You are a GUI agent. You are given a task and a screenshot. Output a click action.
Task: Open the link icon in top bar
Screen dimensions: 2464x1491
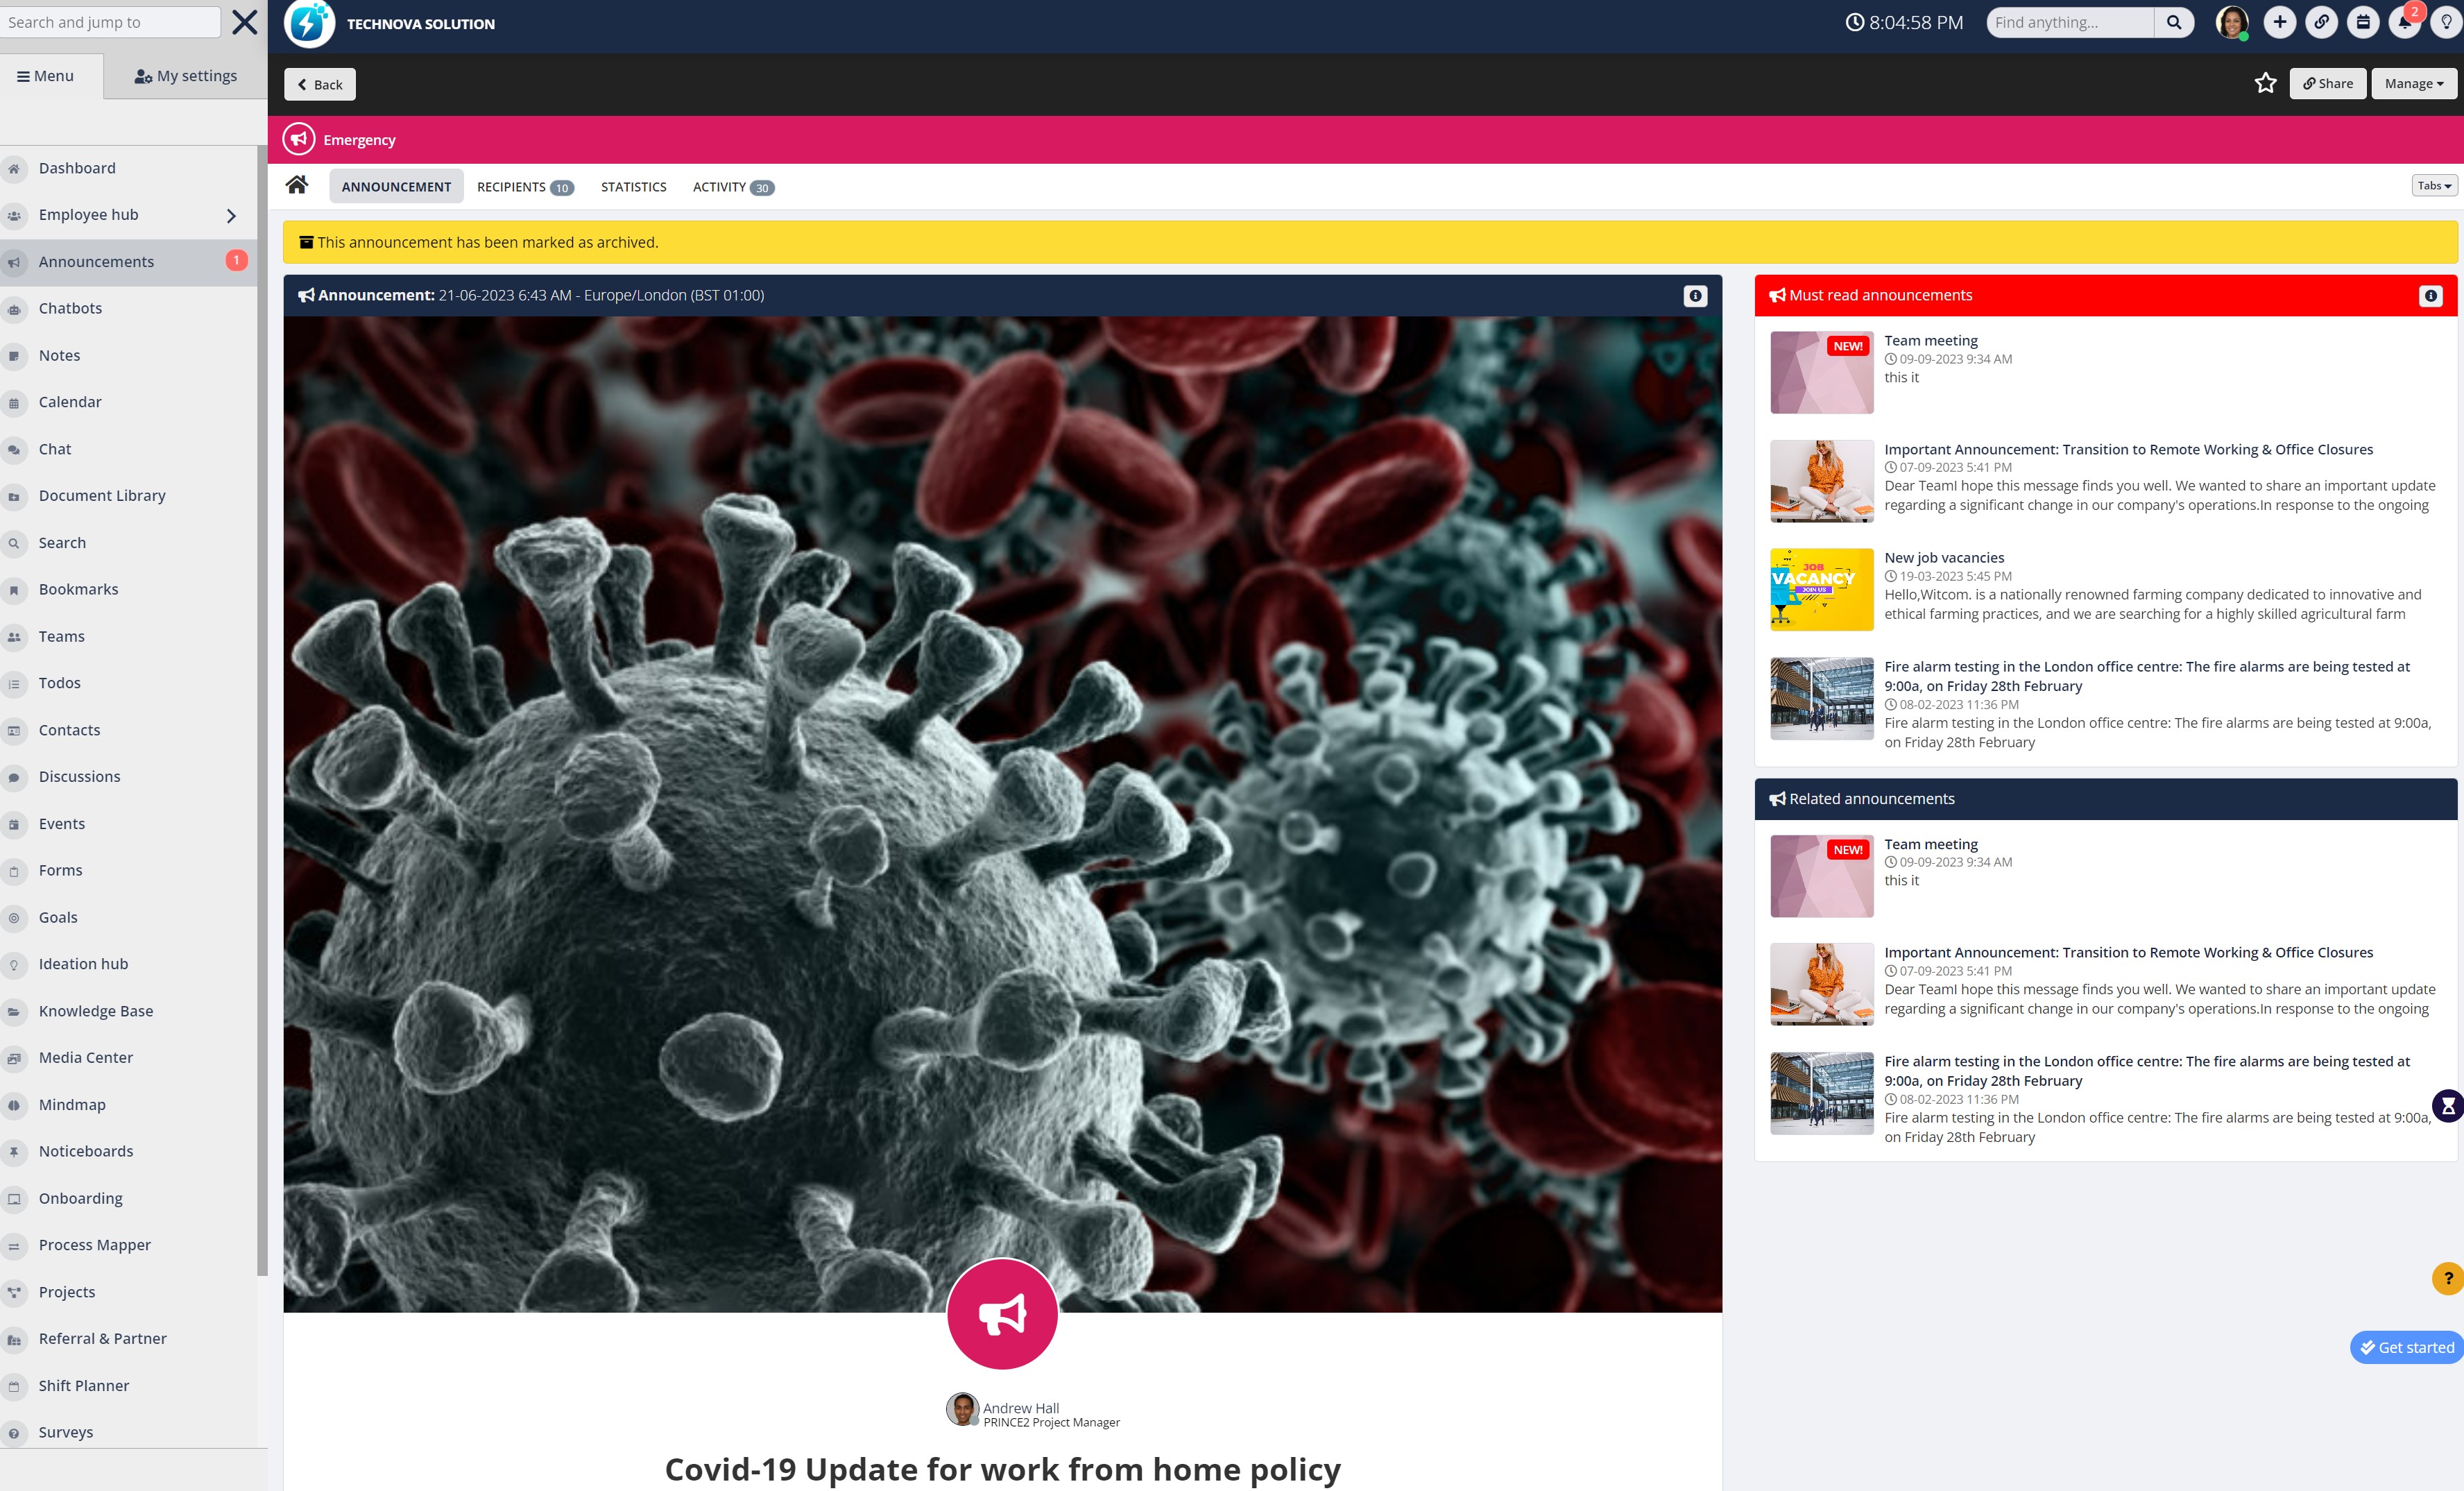pos(2321,22)
